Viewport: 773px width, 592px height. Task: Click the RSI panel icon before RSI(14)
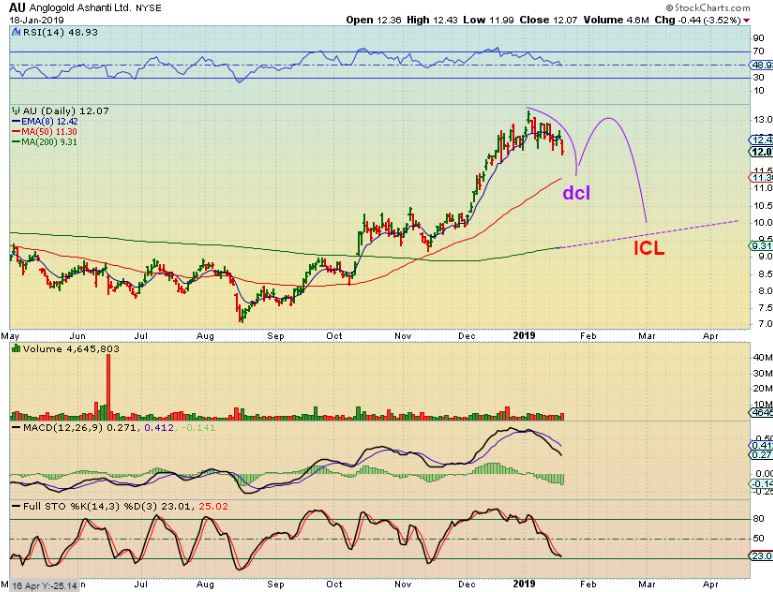[x=16, y=33]
